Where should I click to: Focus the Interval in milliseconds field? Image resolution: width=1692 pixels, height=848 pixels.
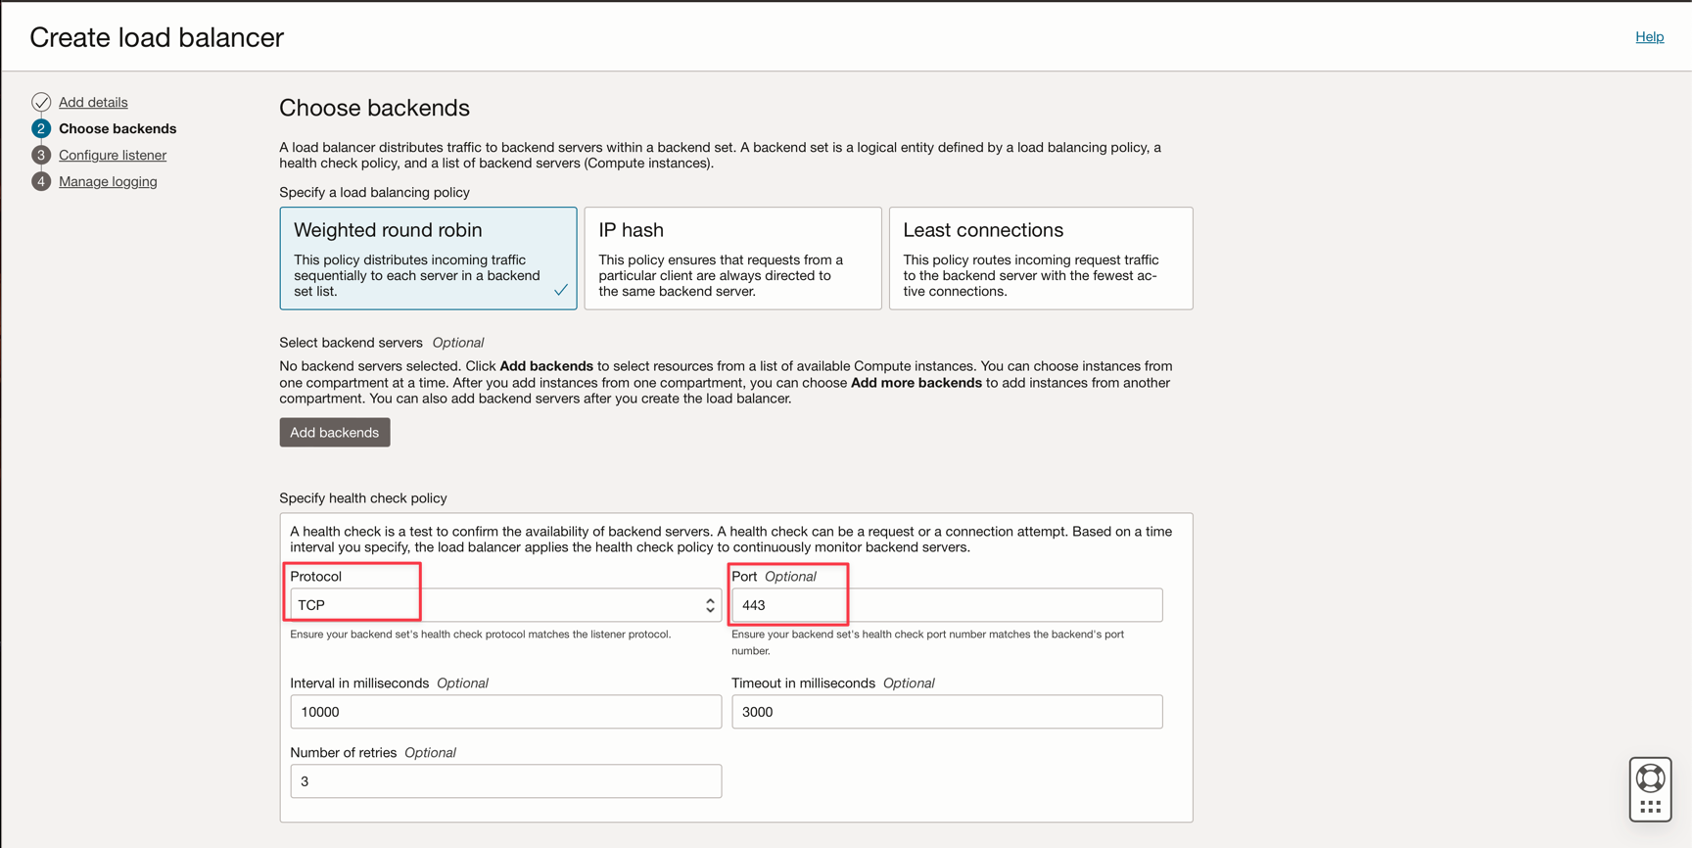pyautogui.click(x=505, y=712)
